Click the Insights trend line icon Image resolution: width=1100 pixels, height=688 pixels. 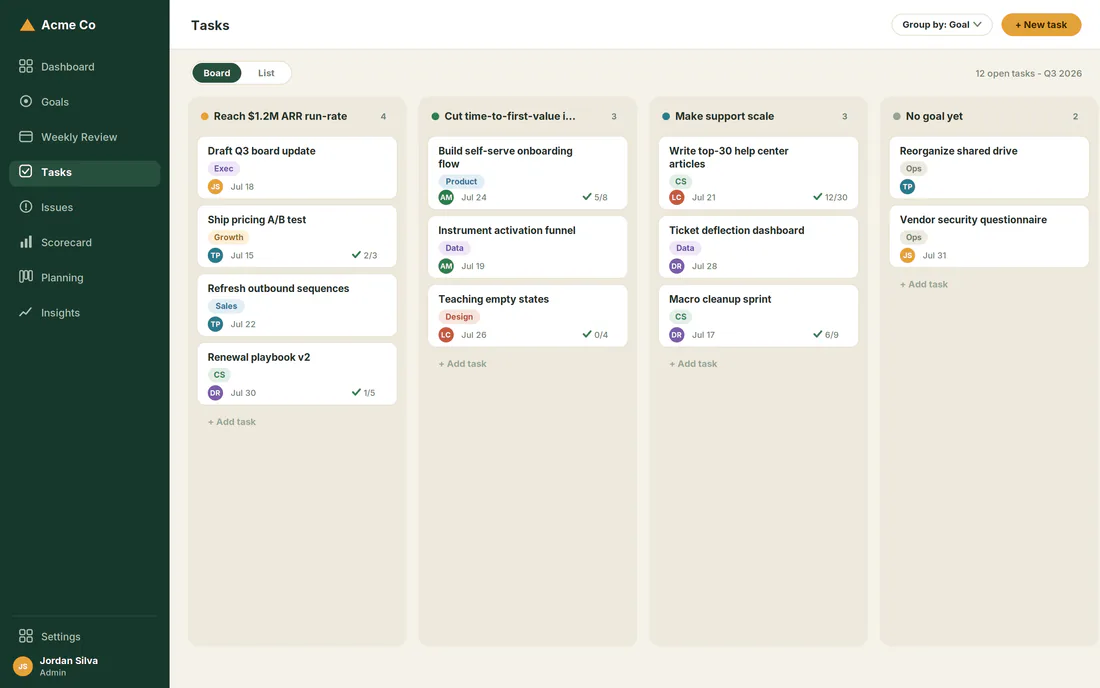(26, 311)
